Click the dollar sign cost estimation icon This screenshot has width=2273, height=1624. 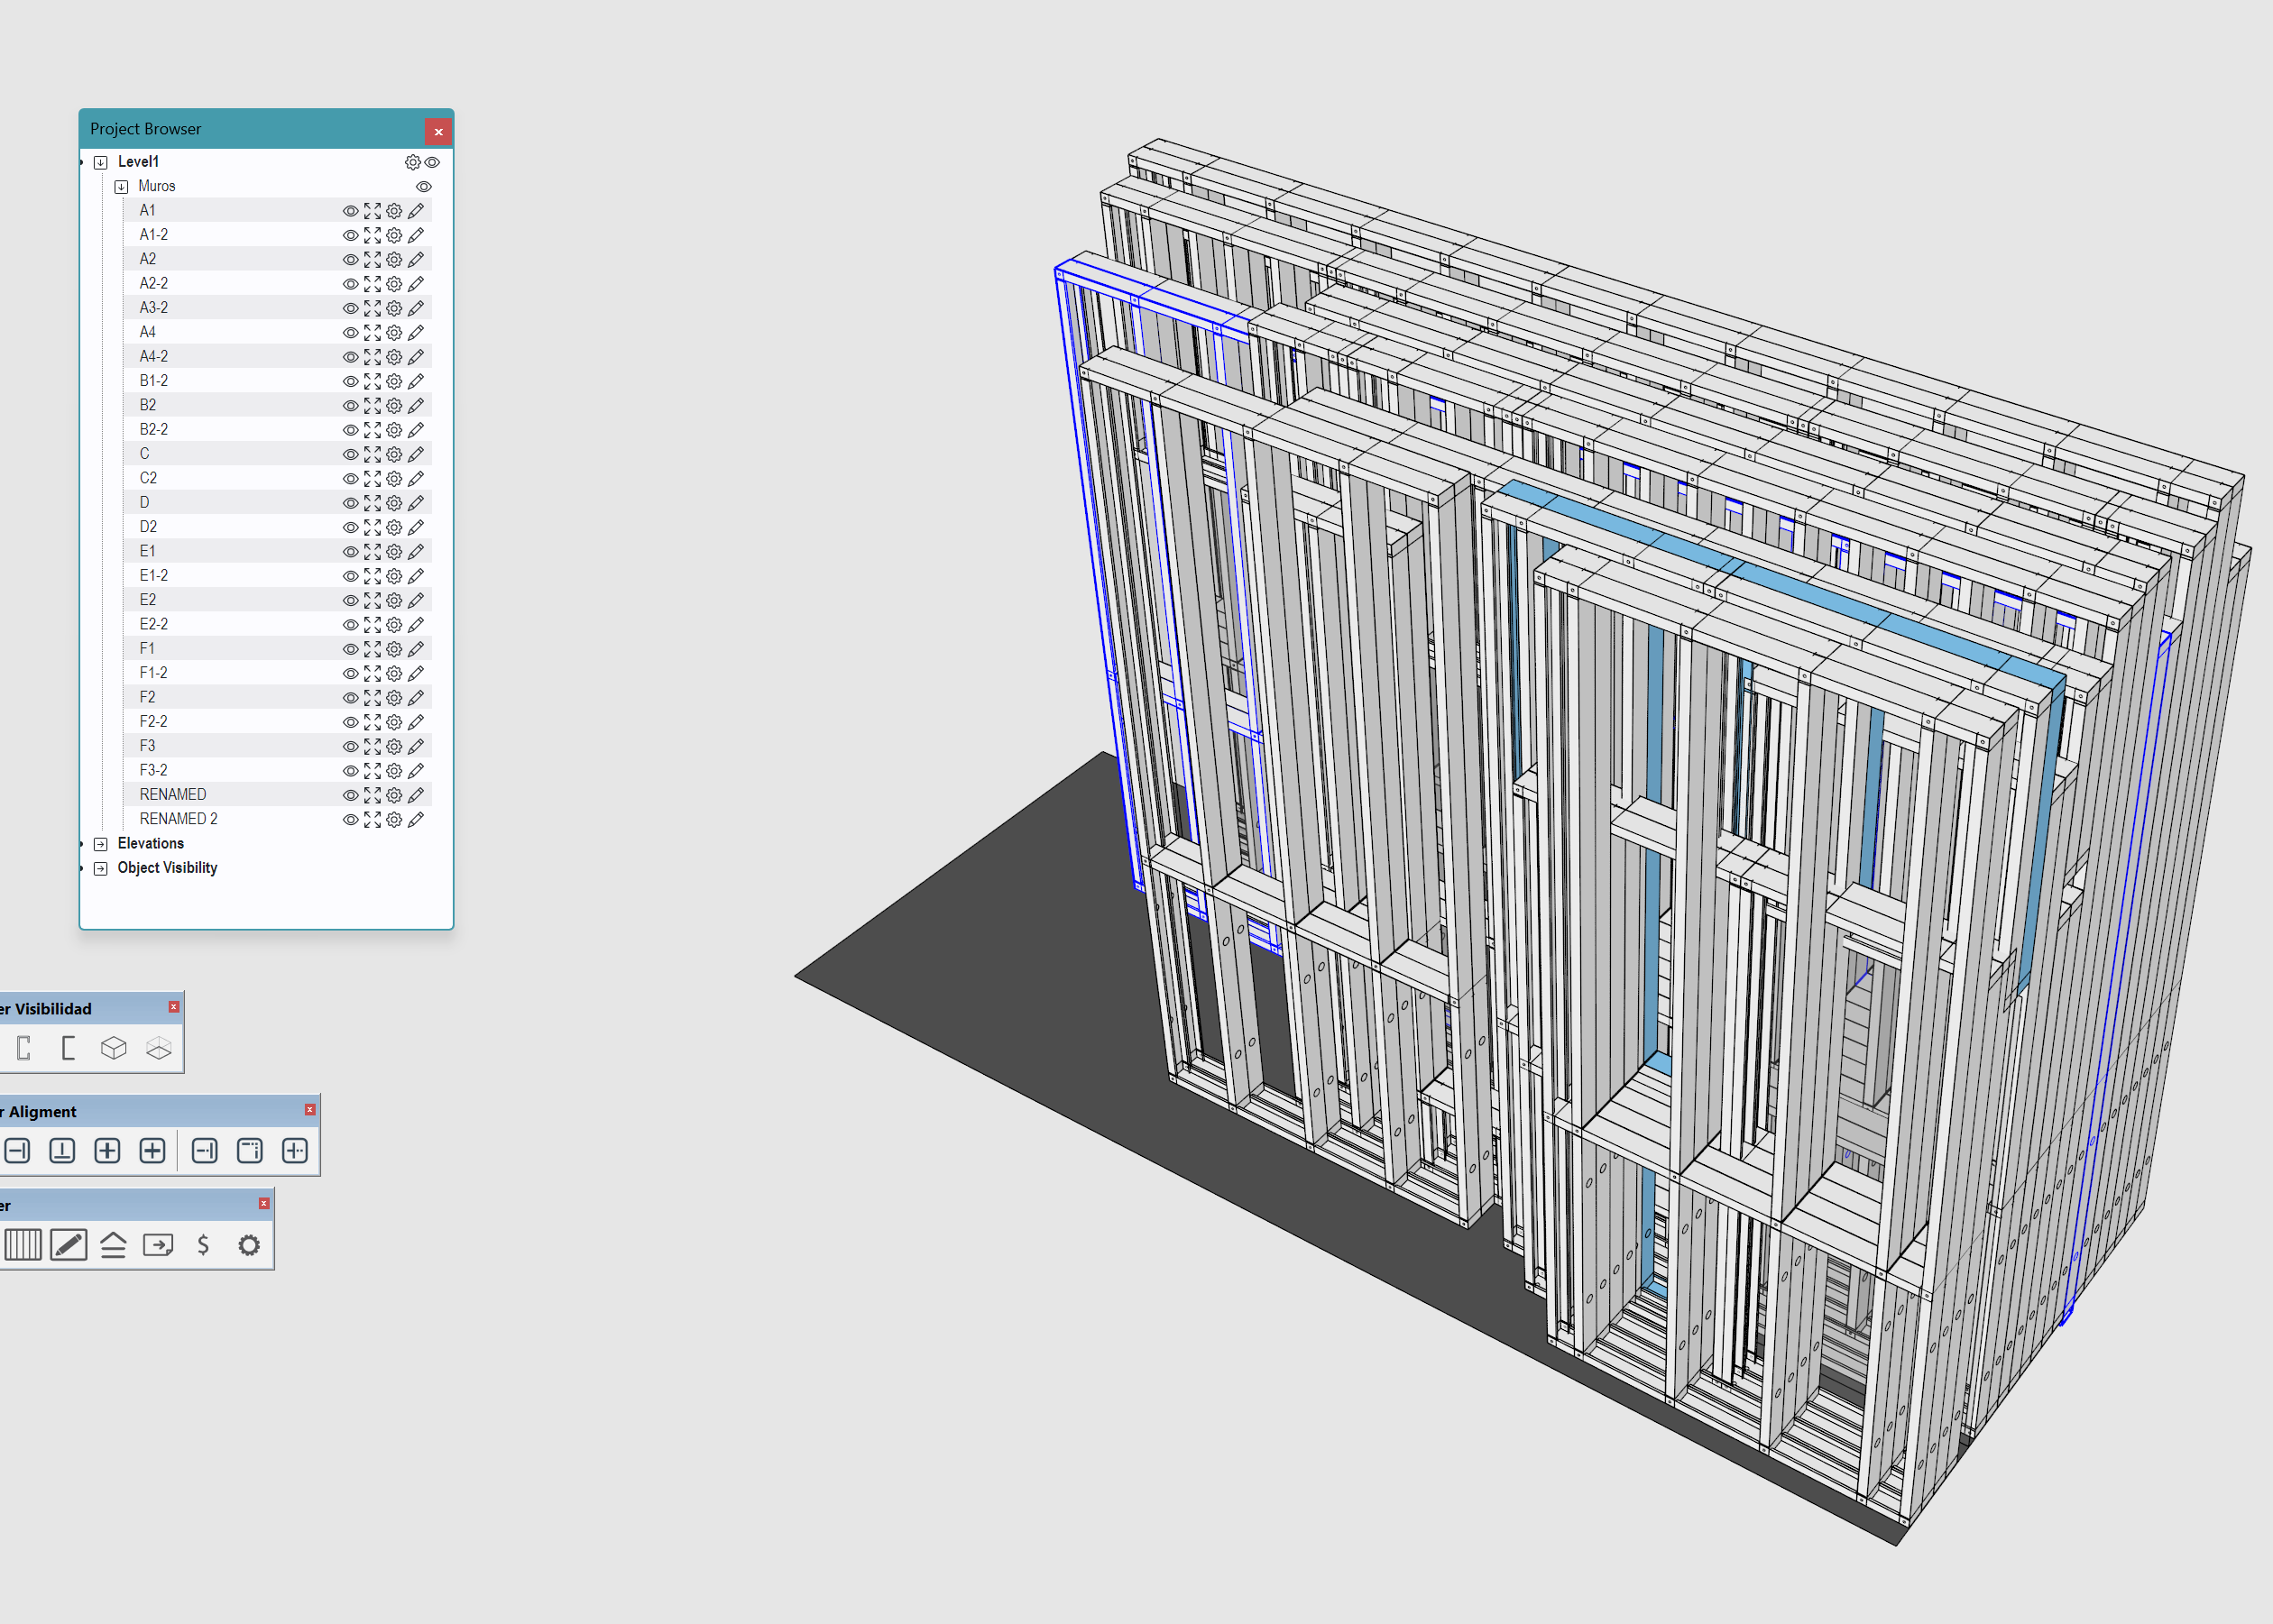point(202,1245)
